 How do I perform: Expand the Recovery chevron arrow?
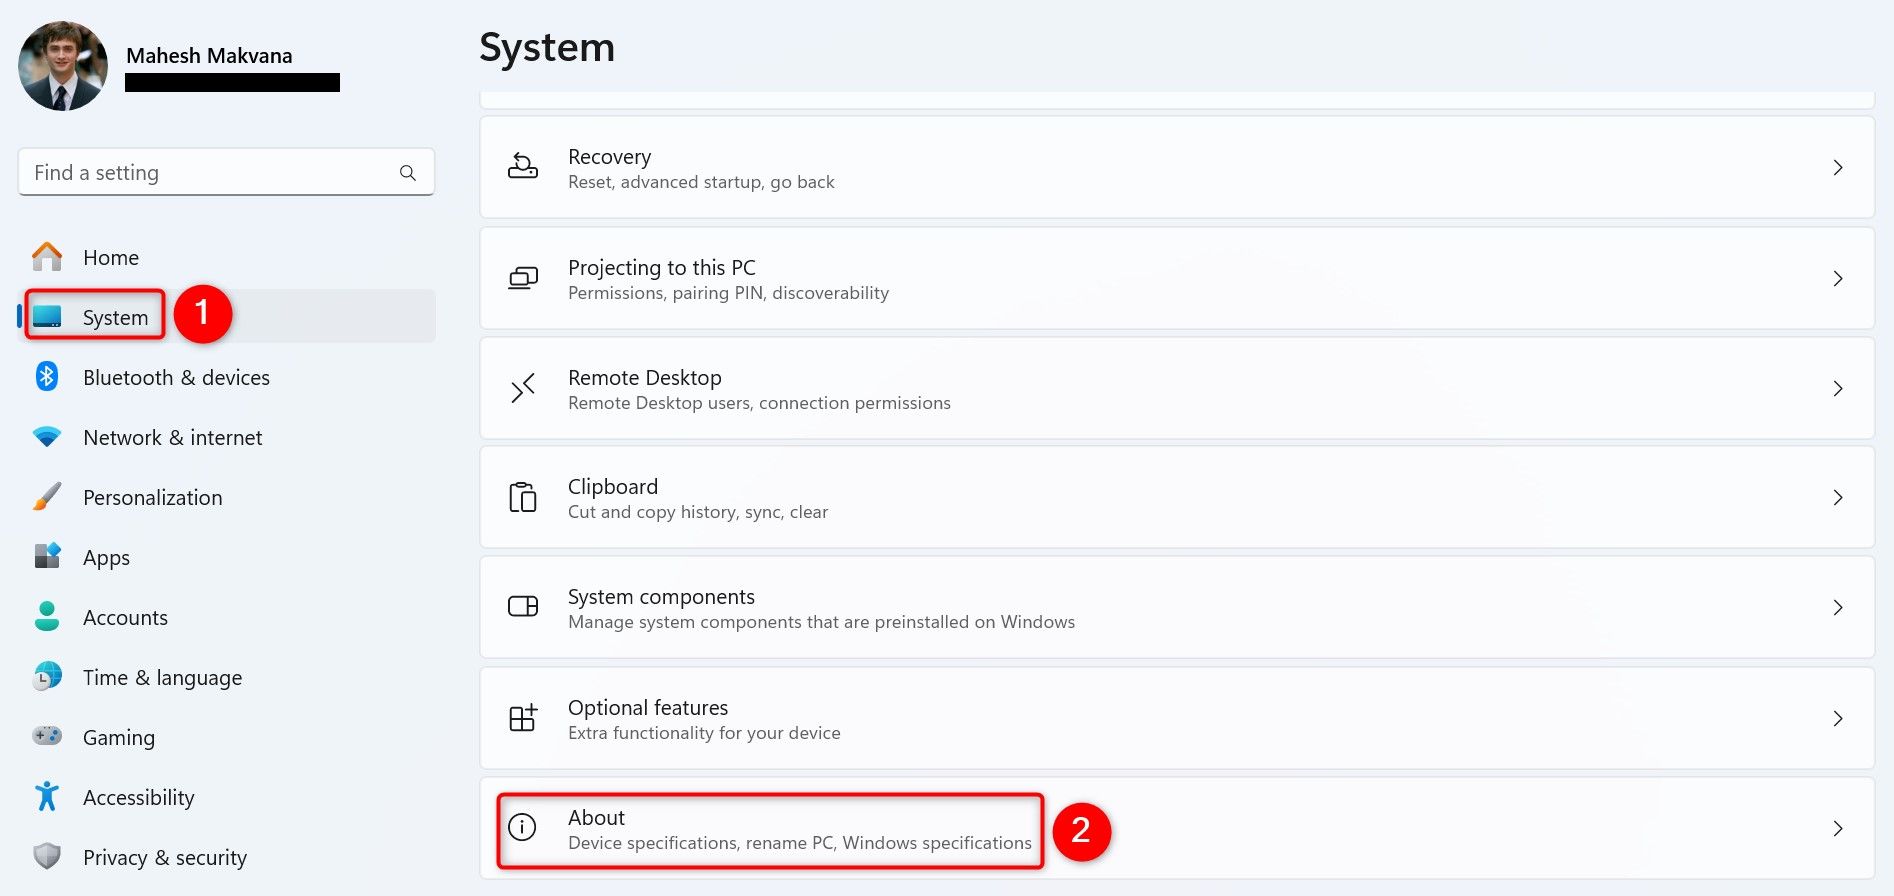click(1837, 167)
